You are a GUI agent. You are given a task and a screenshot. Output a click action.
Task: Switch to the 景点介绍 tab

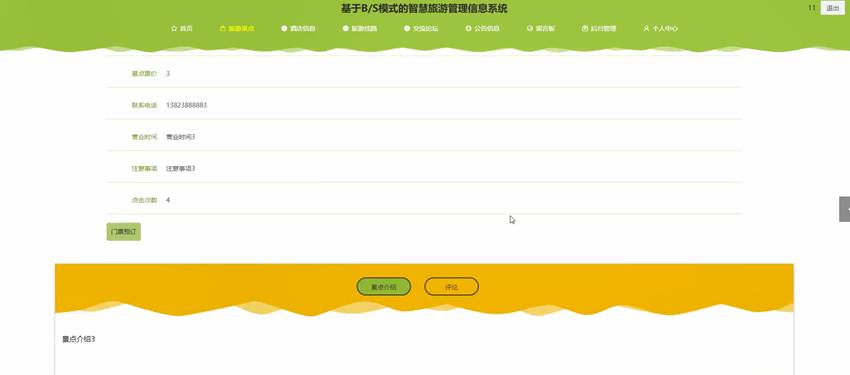(x=384, y=287)
